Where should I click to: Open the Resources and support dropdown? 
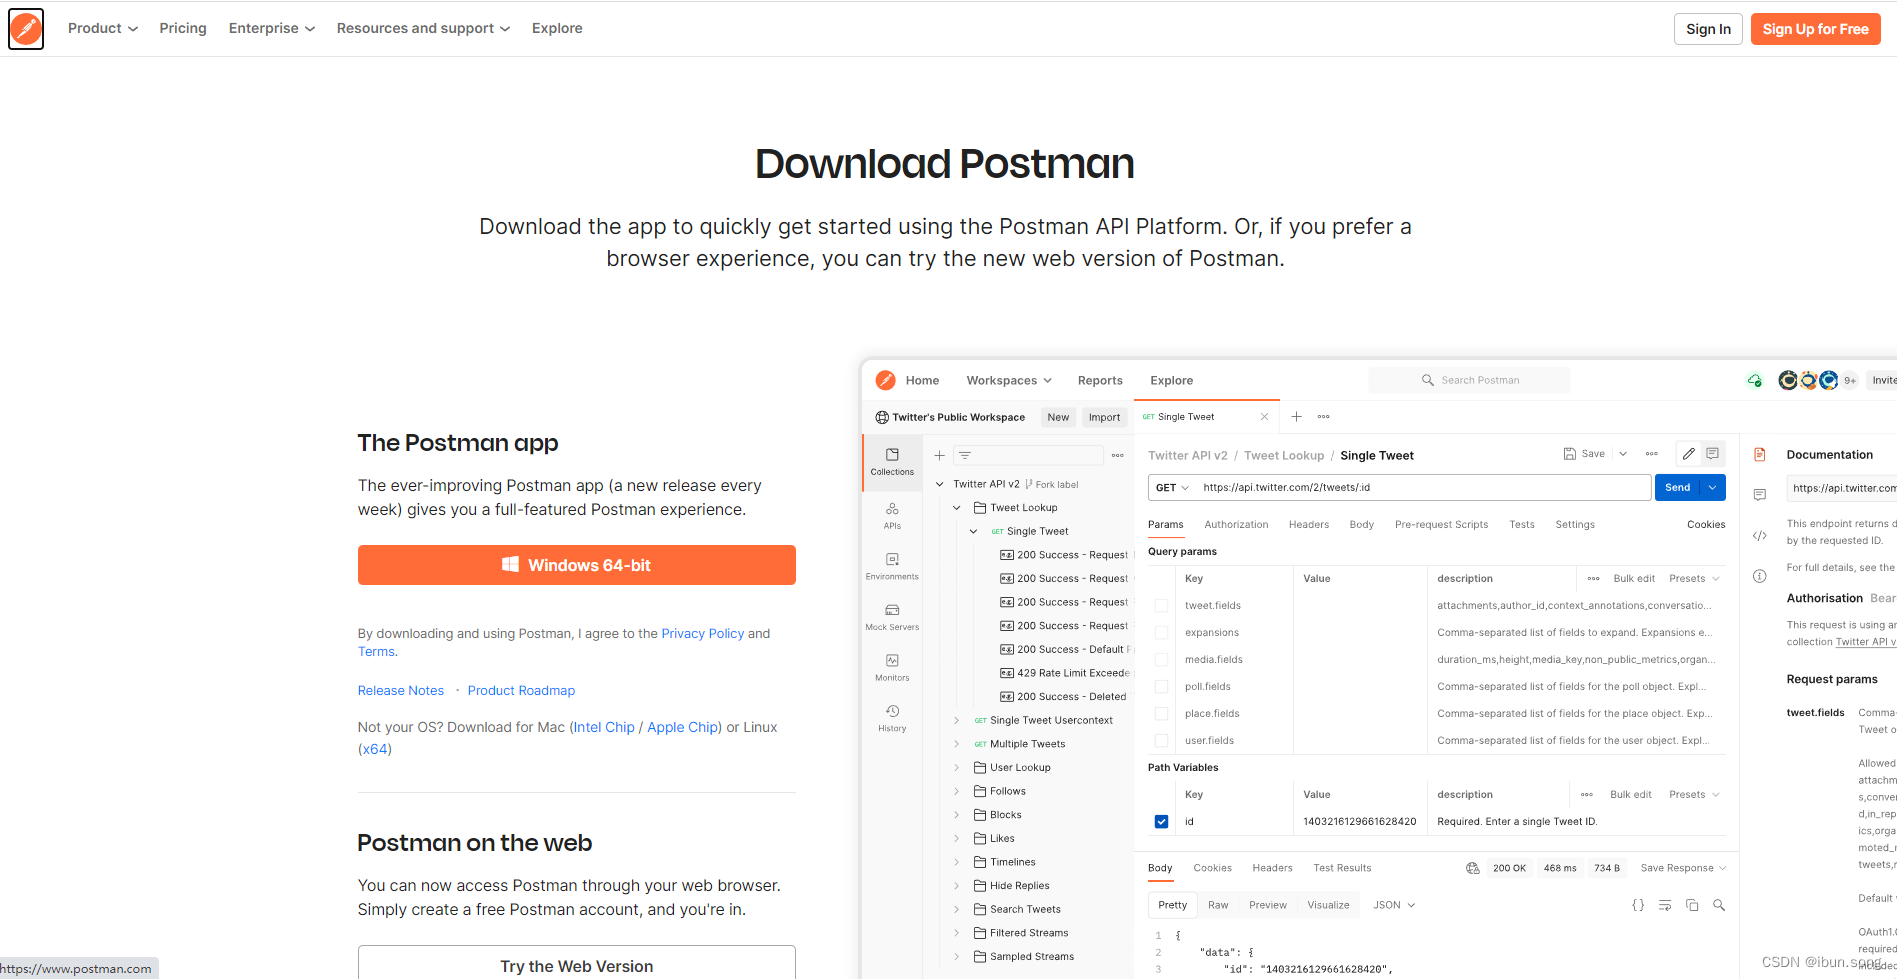423,28
